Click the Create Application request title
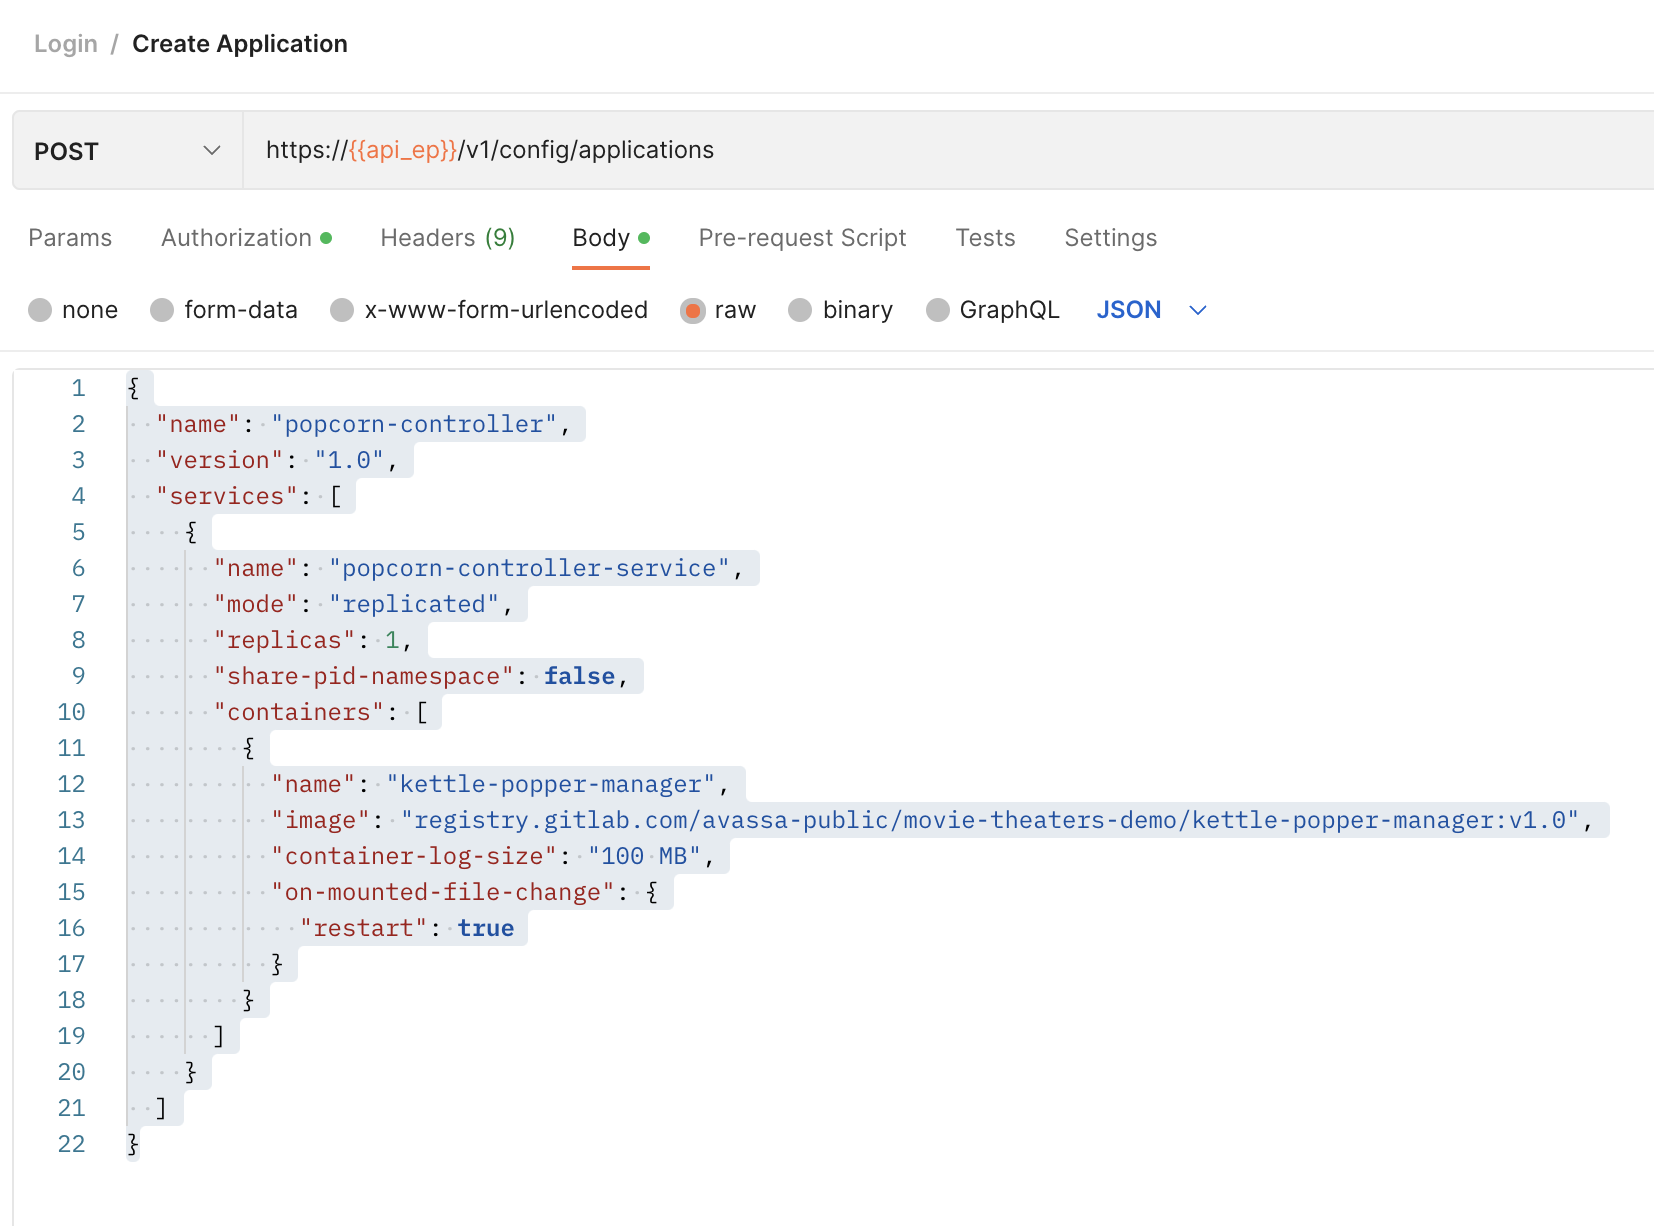1654x1226 pixels. coord(240,44)
